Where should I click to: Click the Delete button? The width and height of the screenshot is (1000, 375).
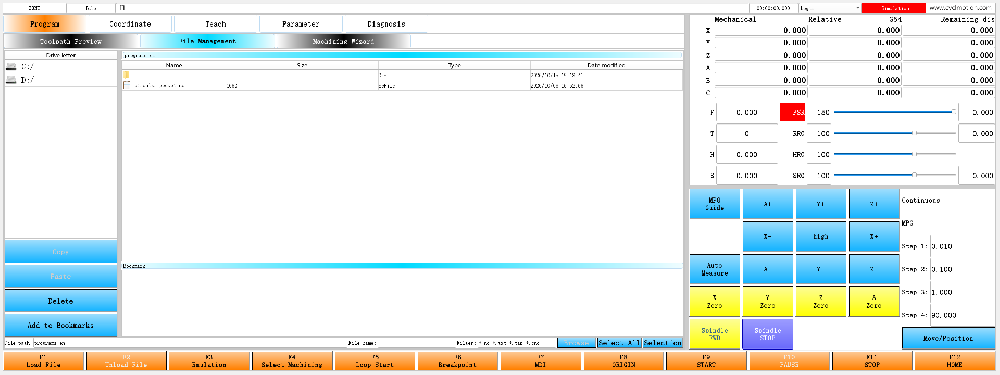coord(61,301)
